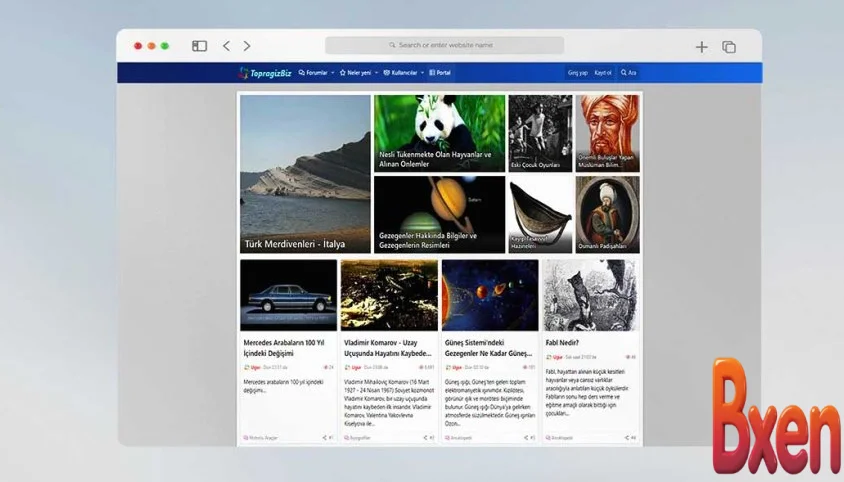The height and width of the screenshot is (482, 844).
Task: Click the share icon on Fabl Nedir card
Action: coord(626,437)
